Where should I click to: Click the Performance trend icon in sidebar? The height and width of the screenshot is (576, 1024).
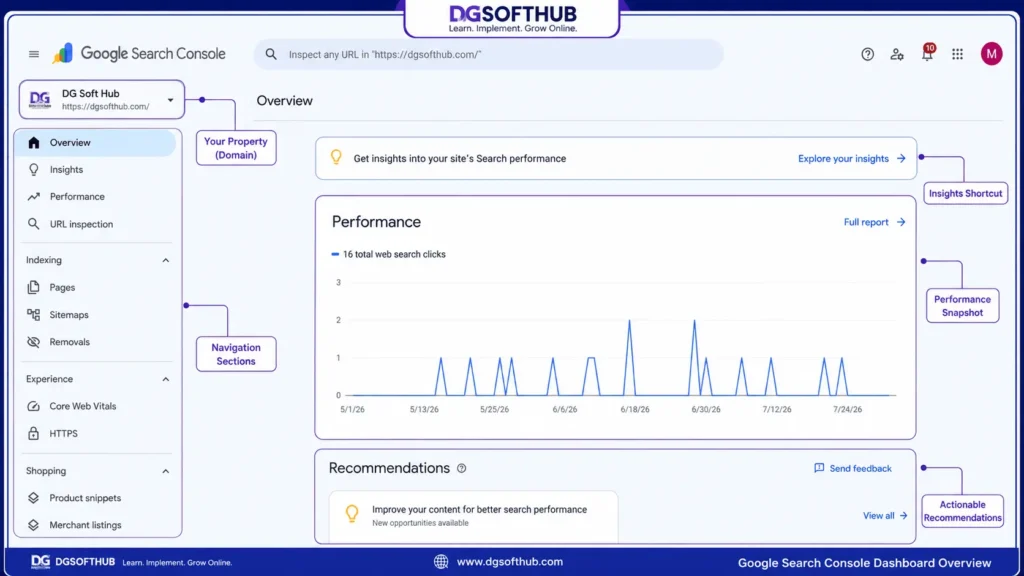coord(34,197)
